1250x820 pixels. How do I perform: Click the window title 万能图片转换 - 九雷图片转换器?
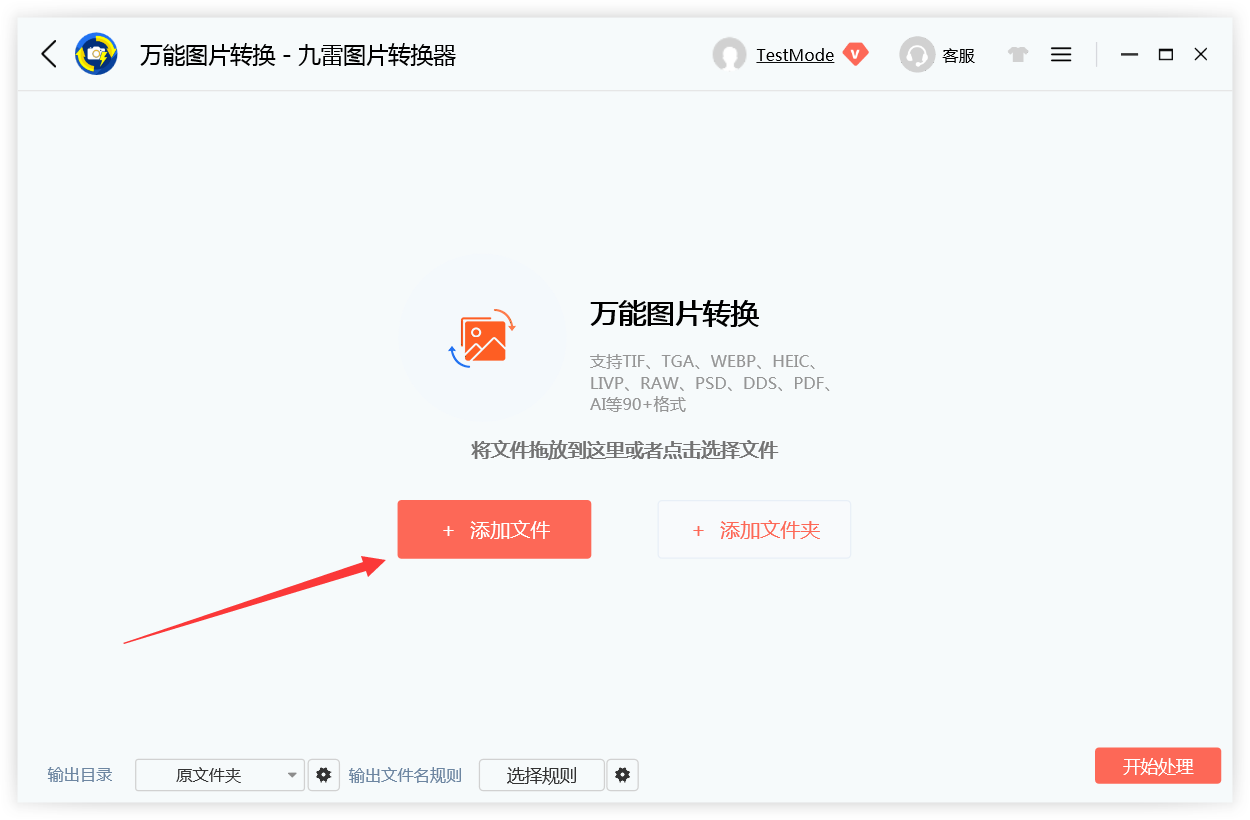click(x=298, y=55)
